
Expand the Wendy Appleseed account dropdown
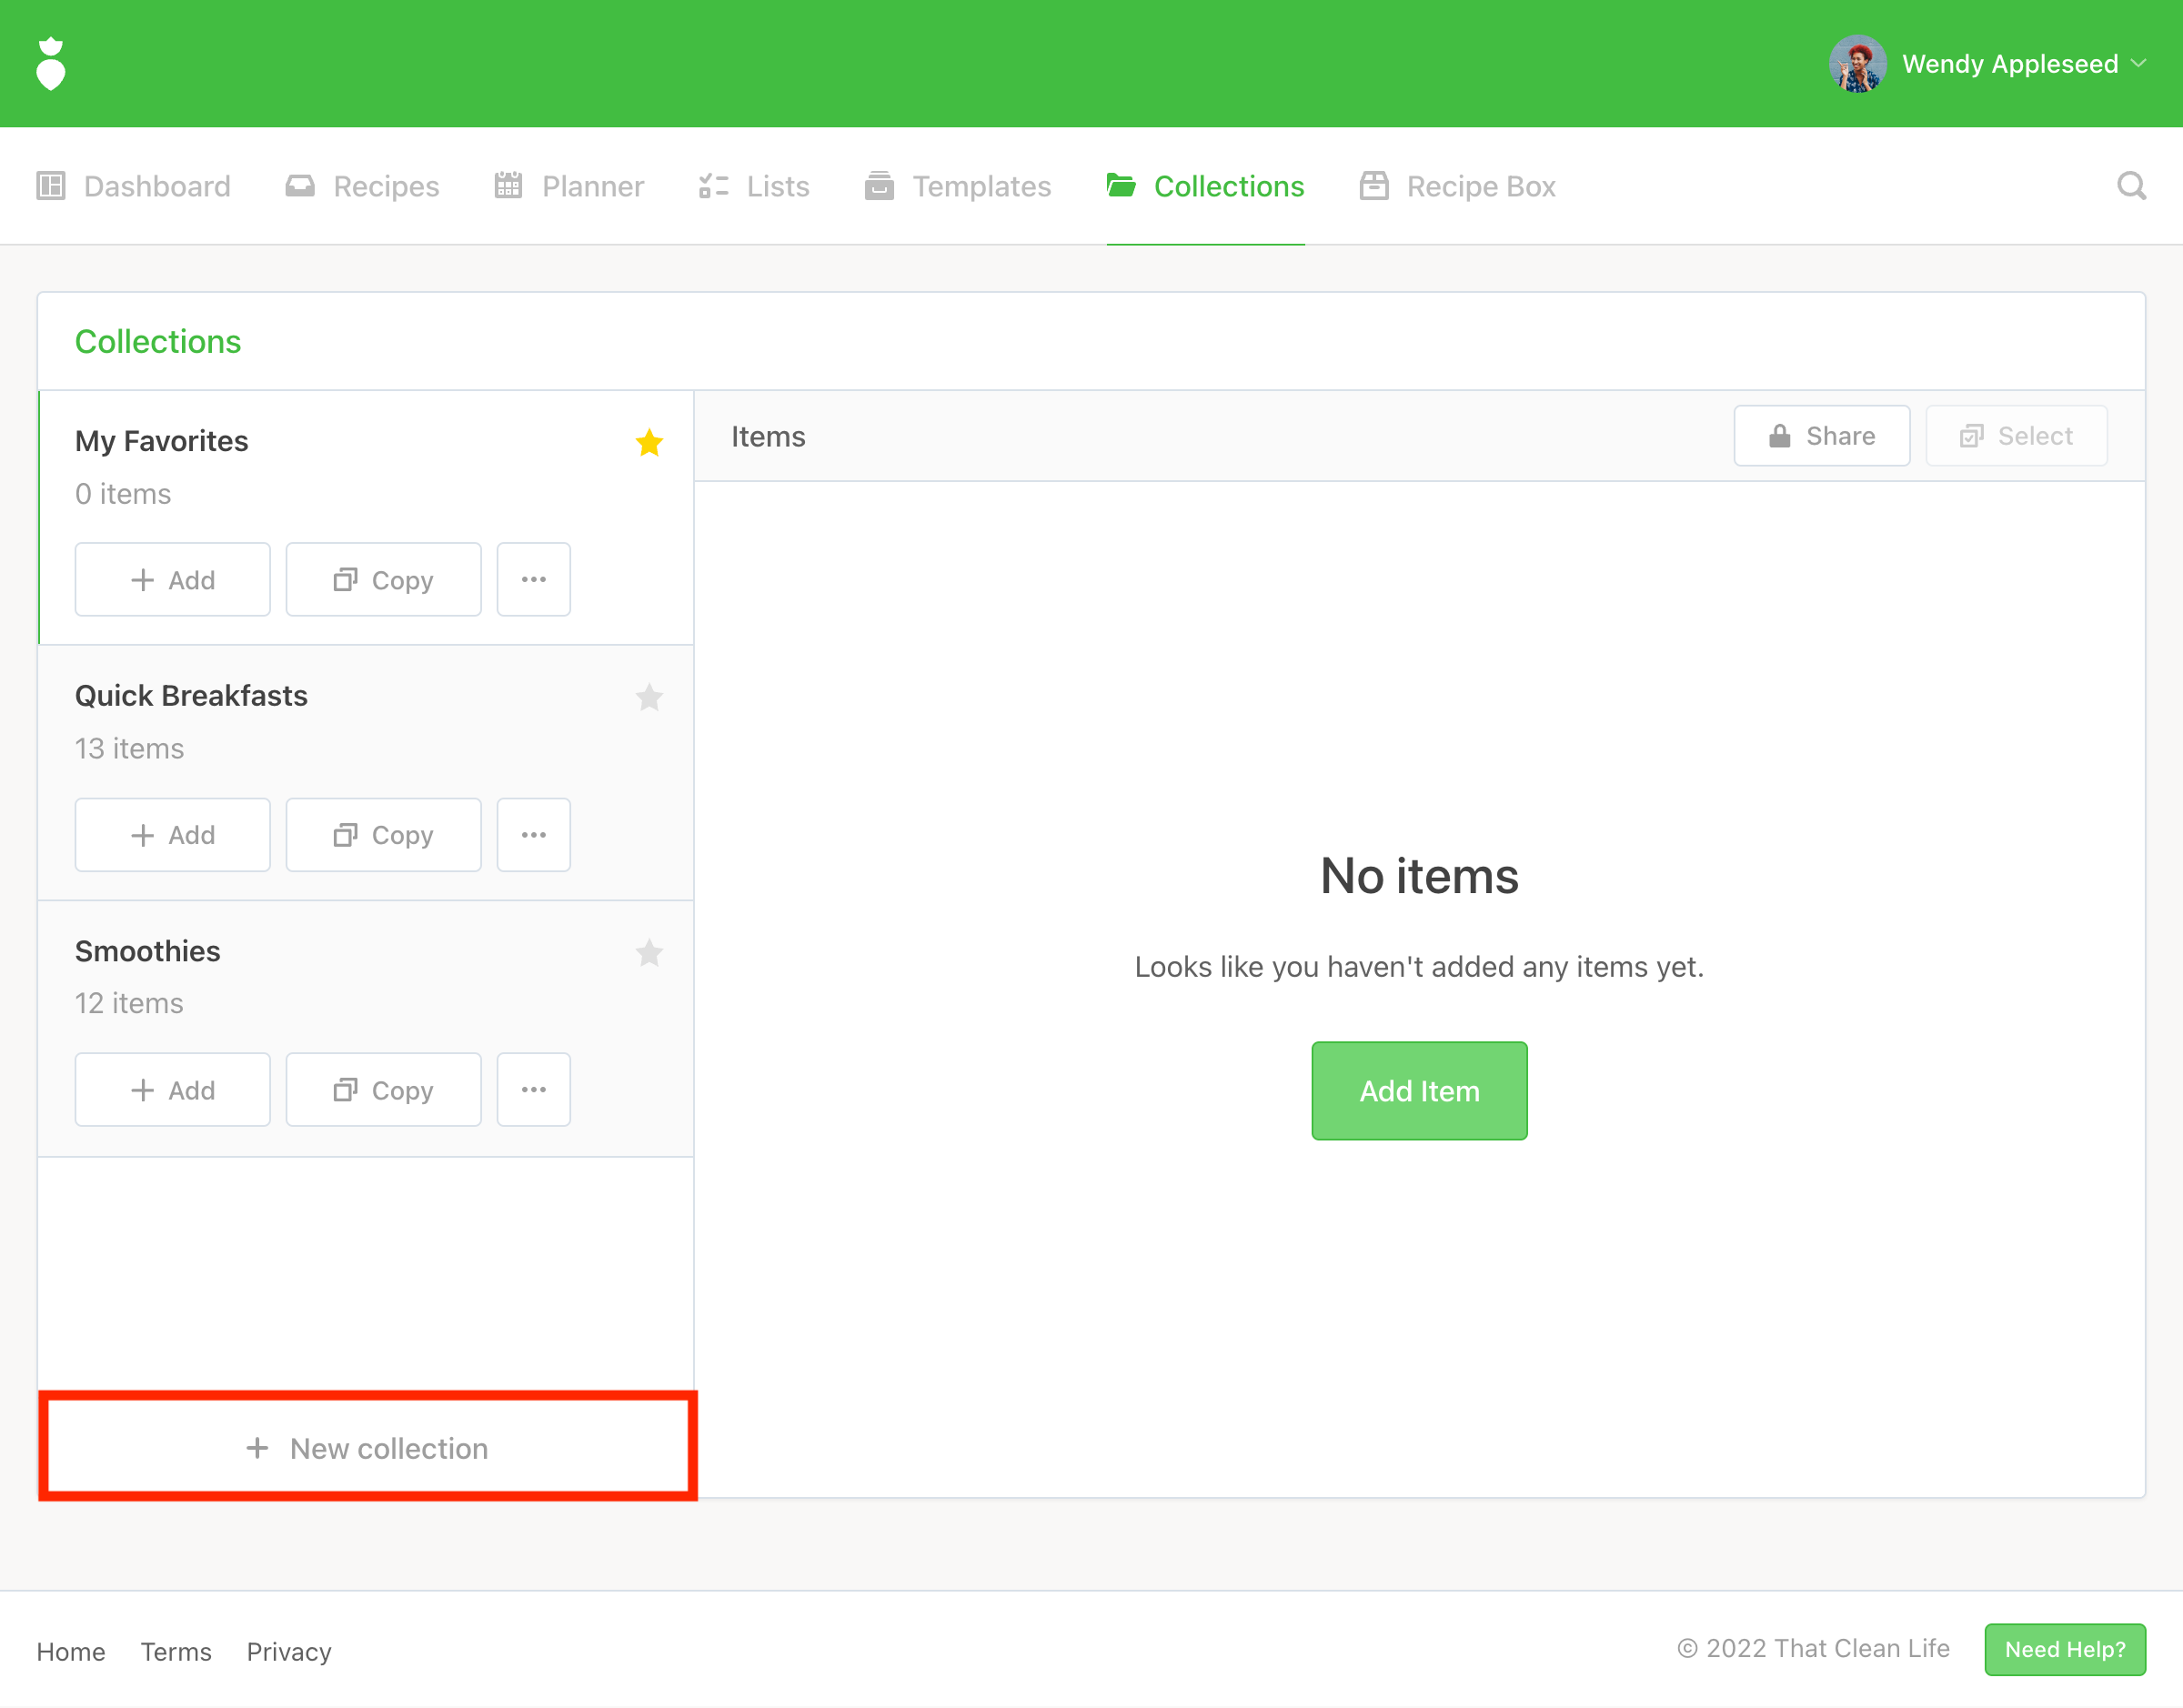pyautogui.click(x=2138, y=64)
